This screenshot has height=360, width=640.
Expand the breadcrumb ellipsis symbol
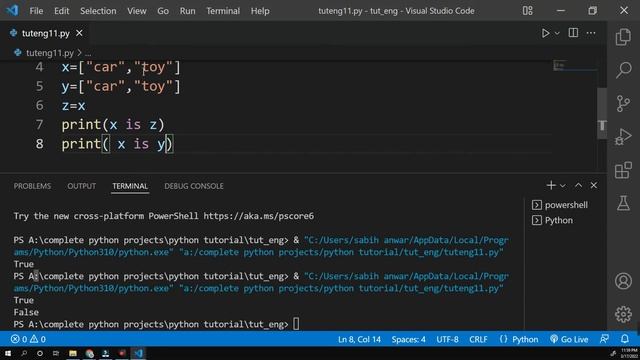[x=88, y=53]
